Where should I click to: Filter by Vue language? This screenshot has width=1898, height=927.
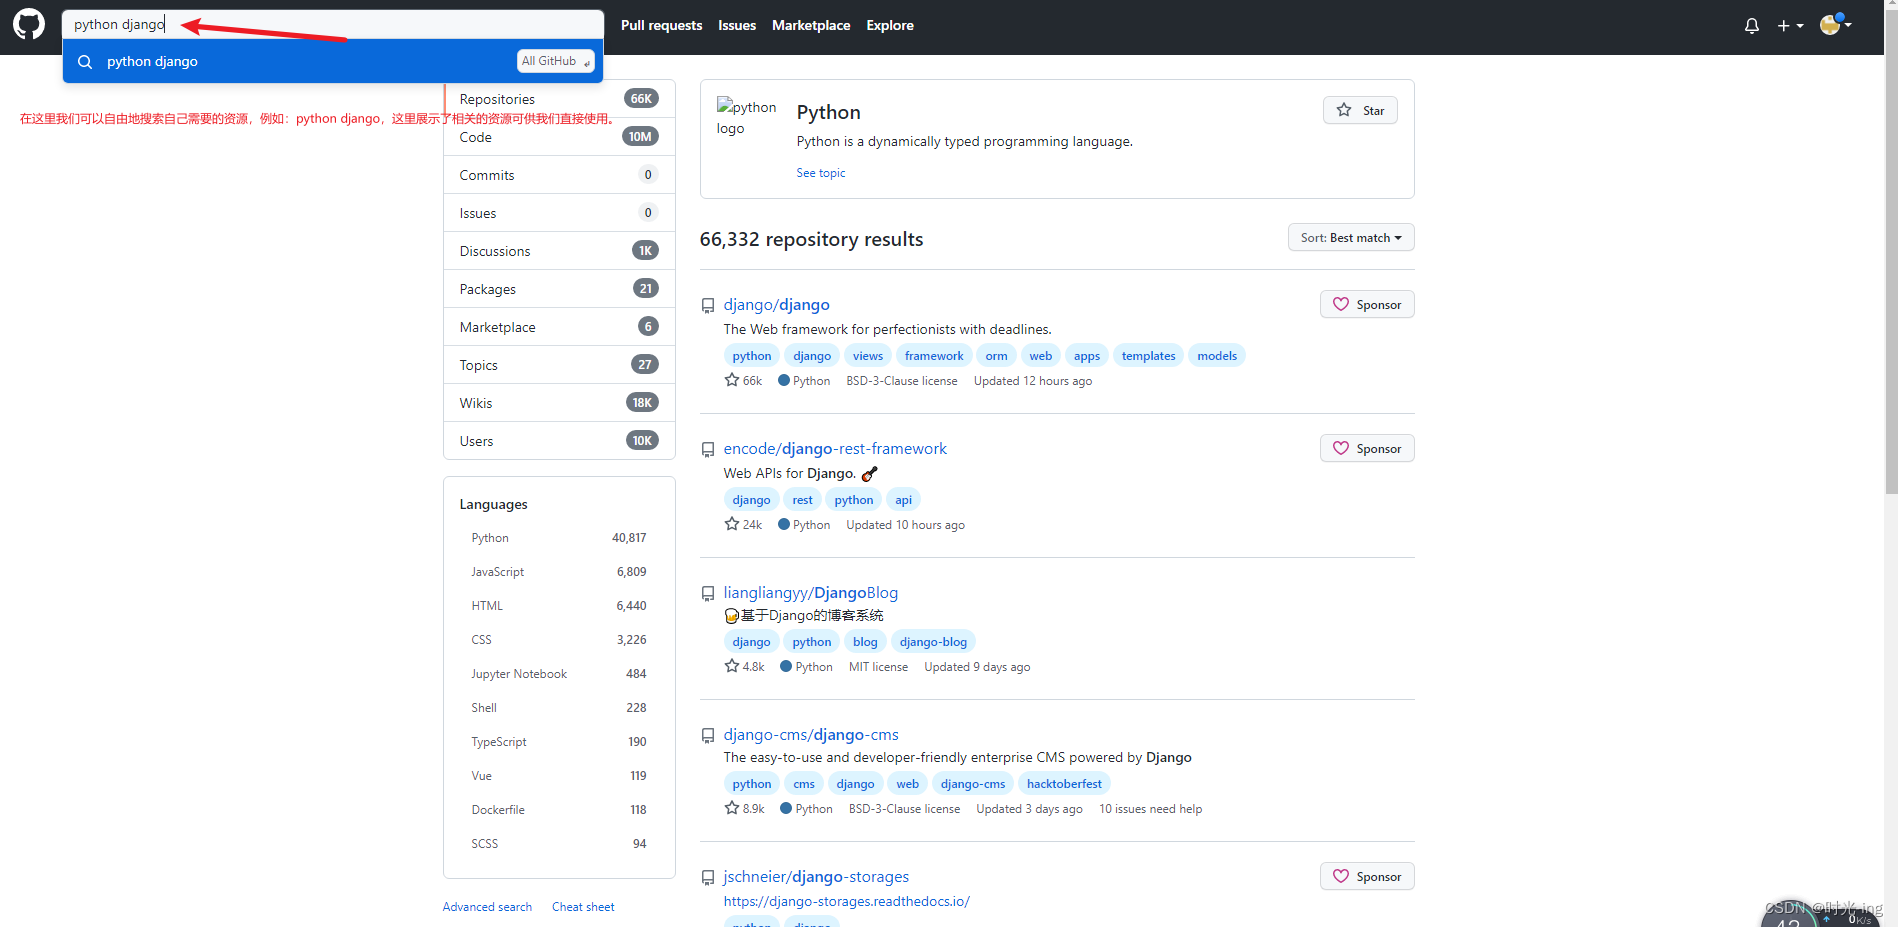pyautogui.click(x=559, y=776)
